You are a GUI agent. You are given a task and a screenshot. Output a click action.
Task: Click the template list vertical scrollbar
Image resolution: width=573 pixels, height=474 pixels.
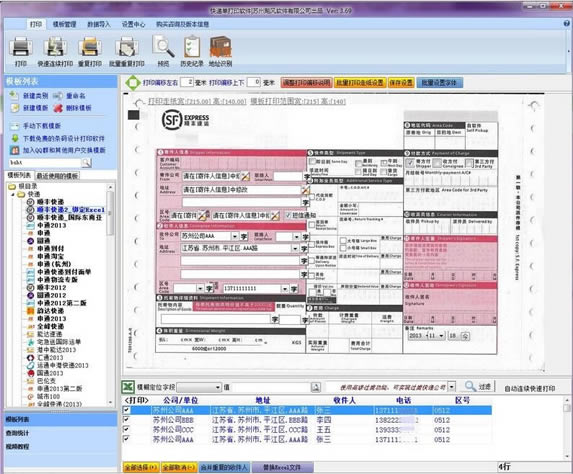(110, 295)
